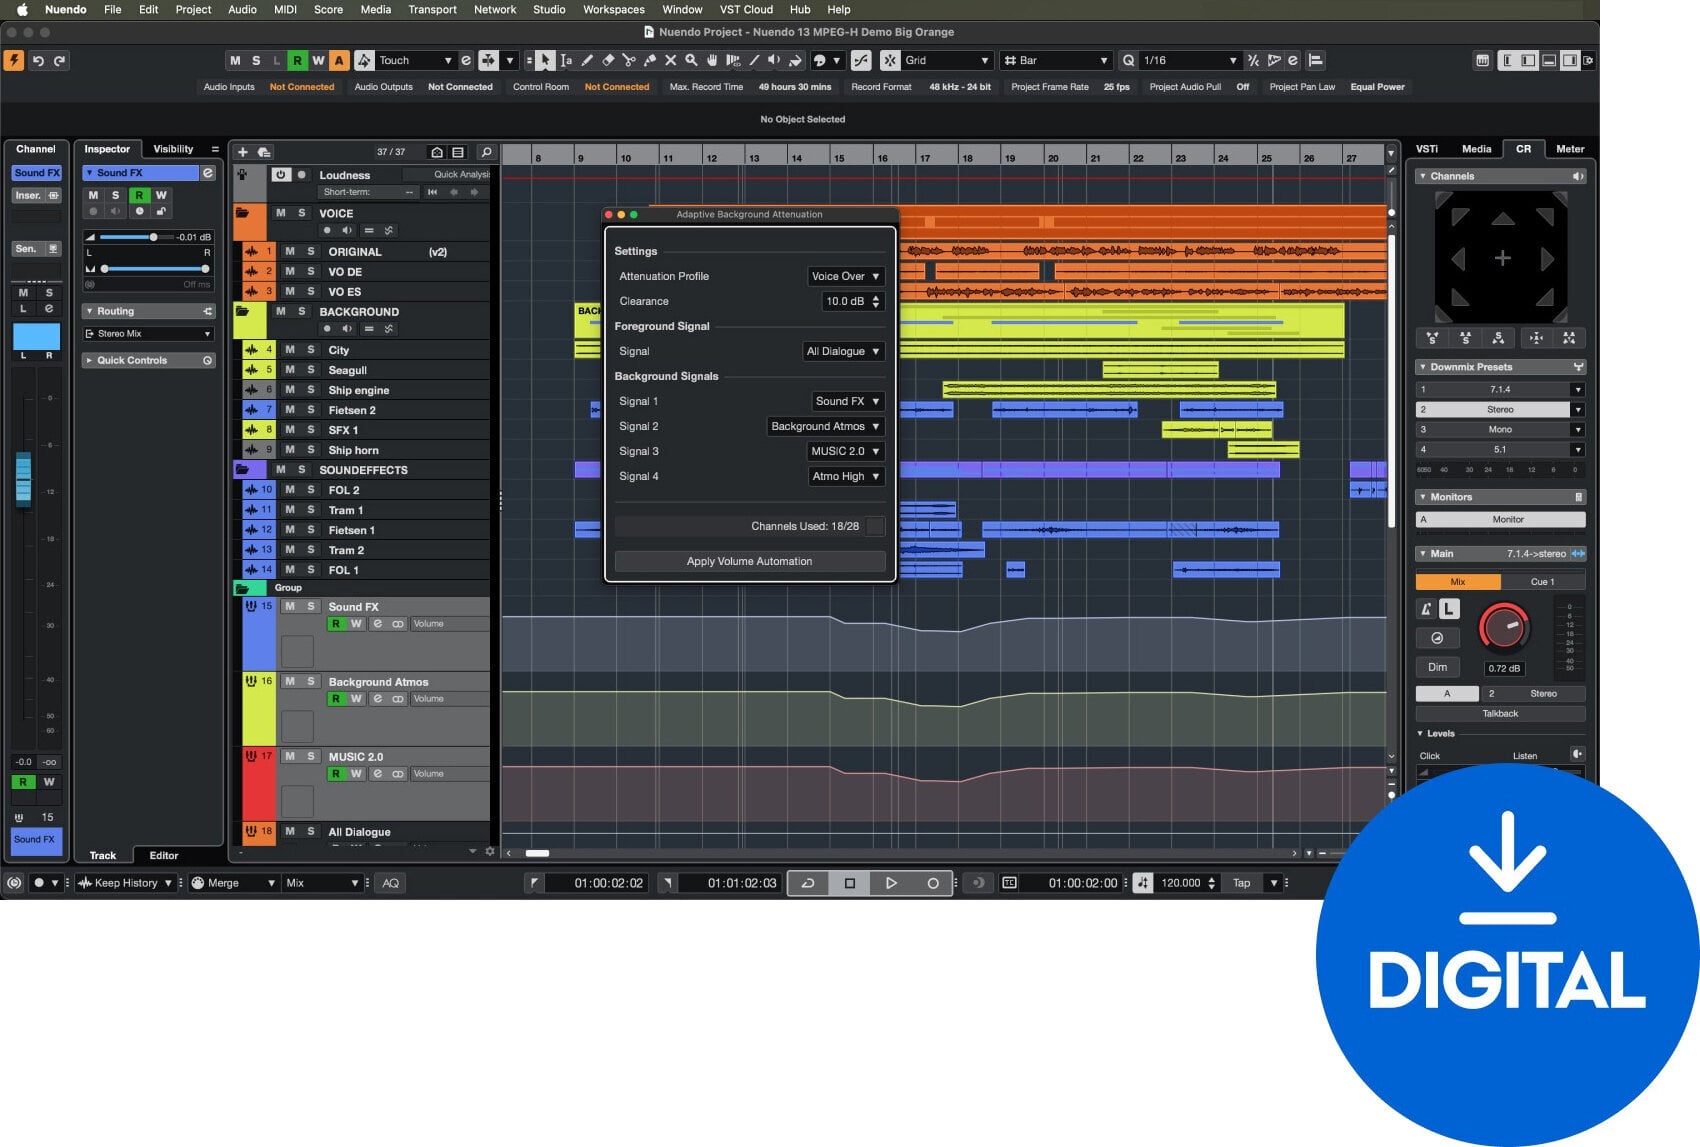Image resolution: width=1700 pixels, height=1147 pixels.
Task: Open the Stereo Mix routing dropdown
Action: [x=147, y=333]
